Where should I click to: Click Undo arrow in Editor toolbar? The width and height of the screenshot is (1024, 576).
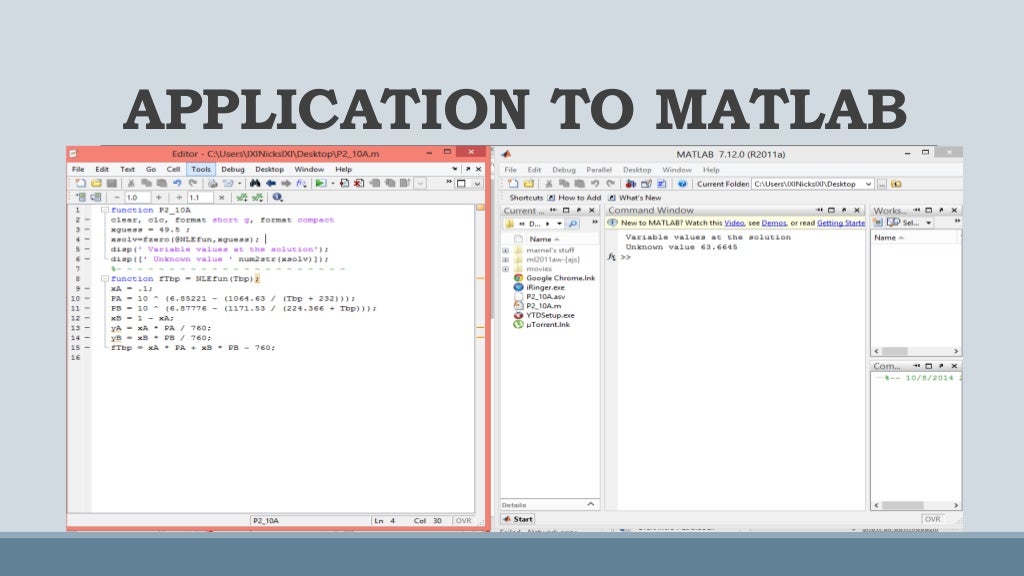click(177, 184)
